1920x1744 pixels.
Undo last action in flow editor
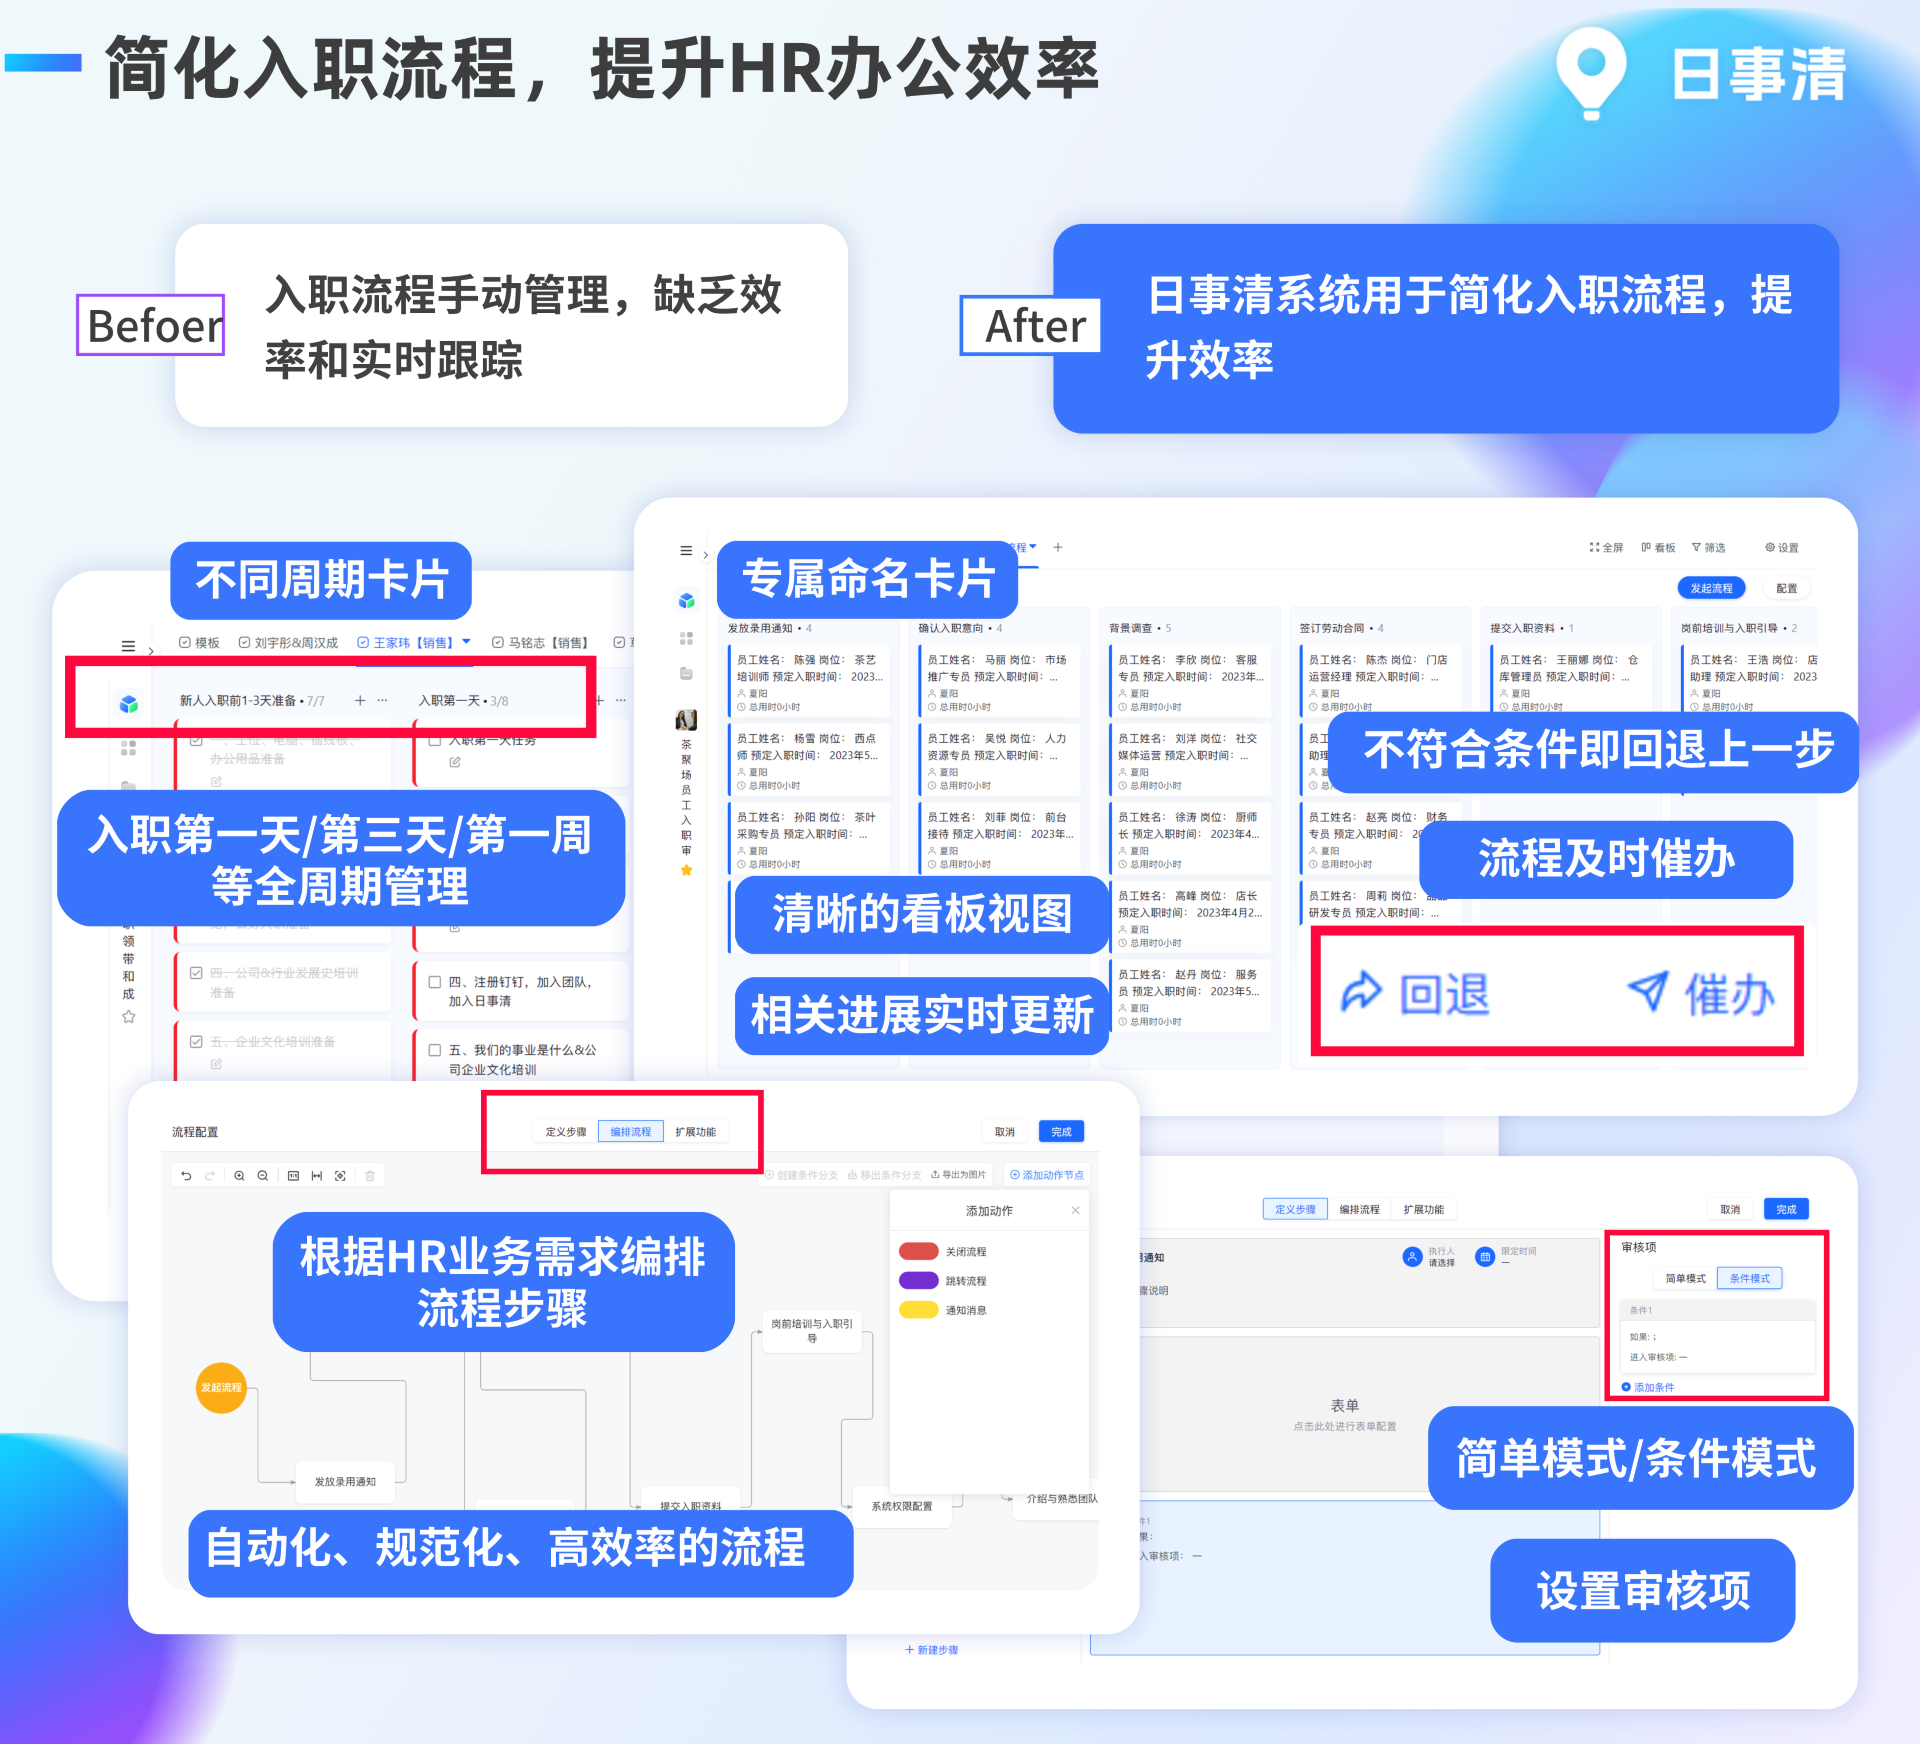186,1176
